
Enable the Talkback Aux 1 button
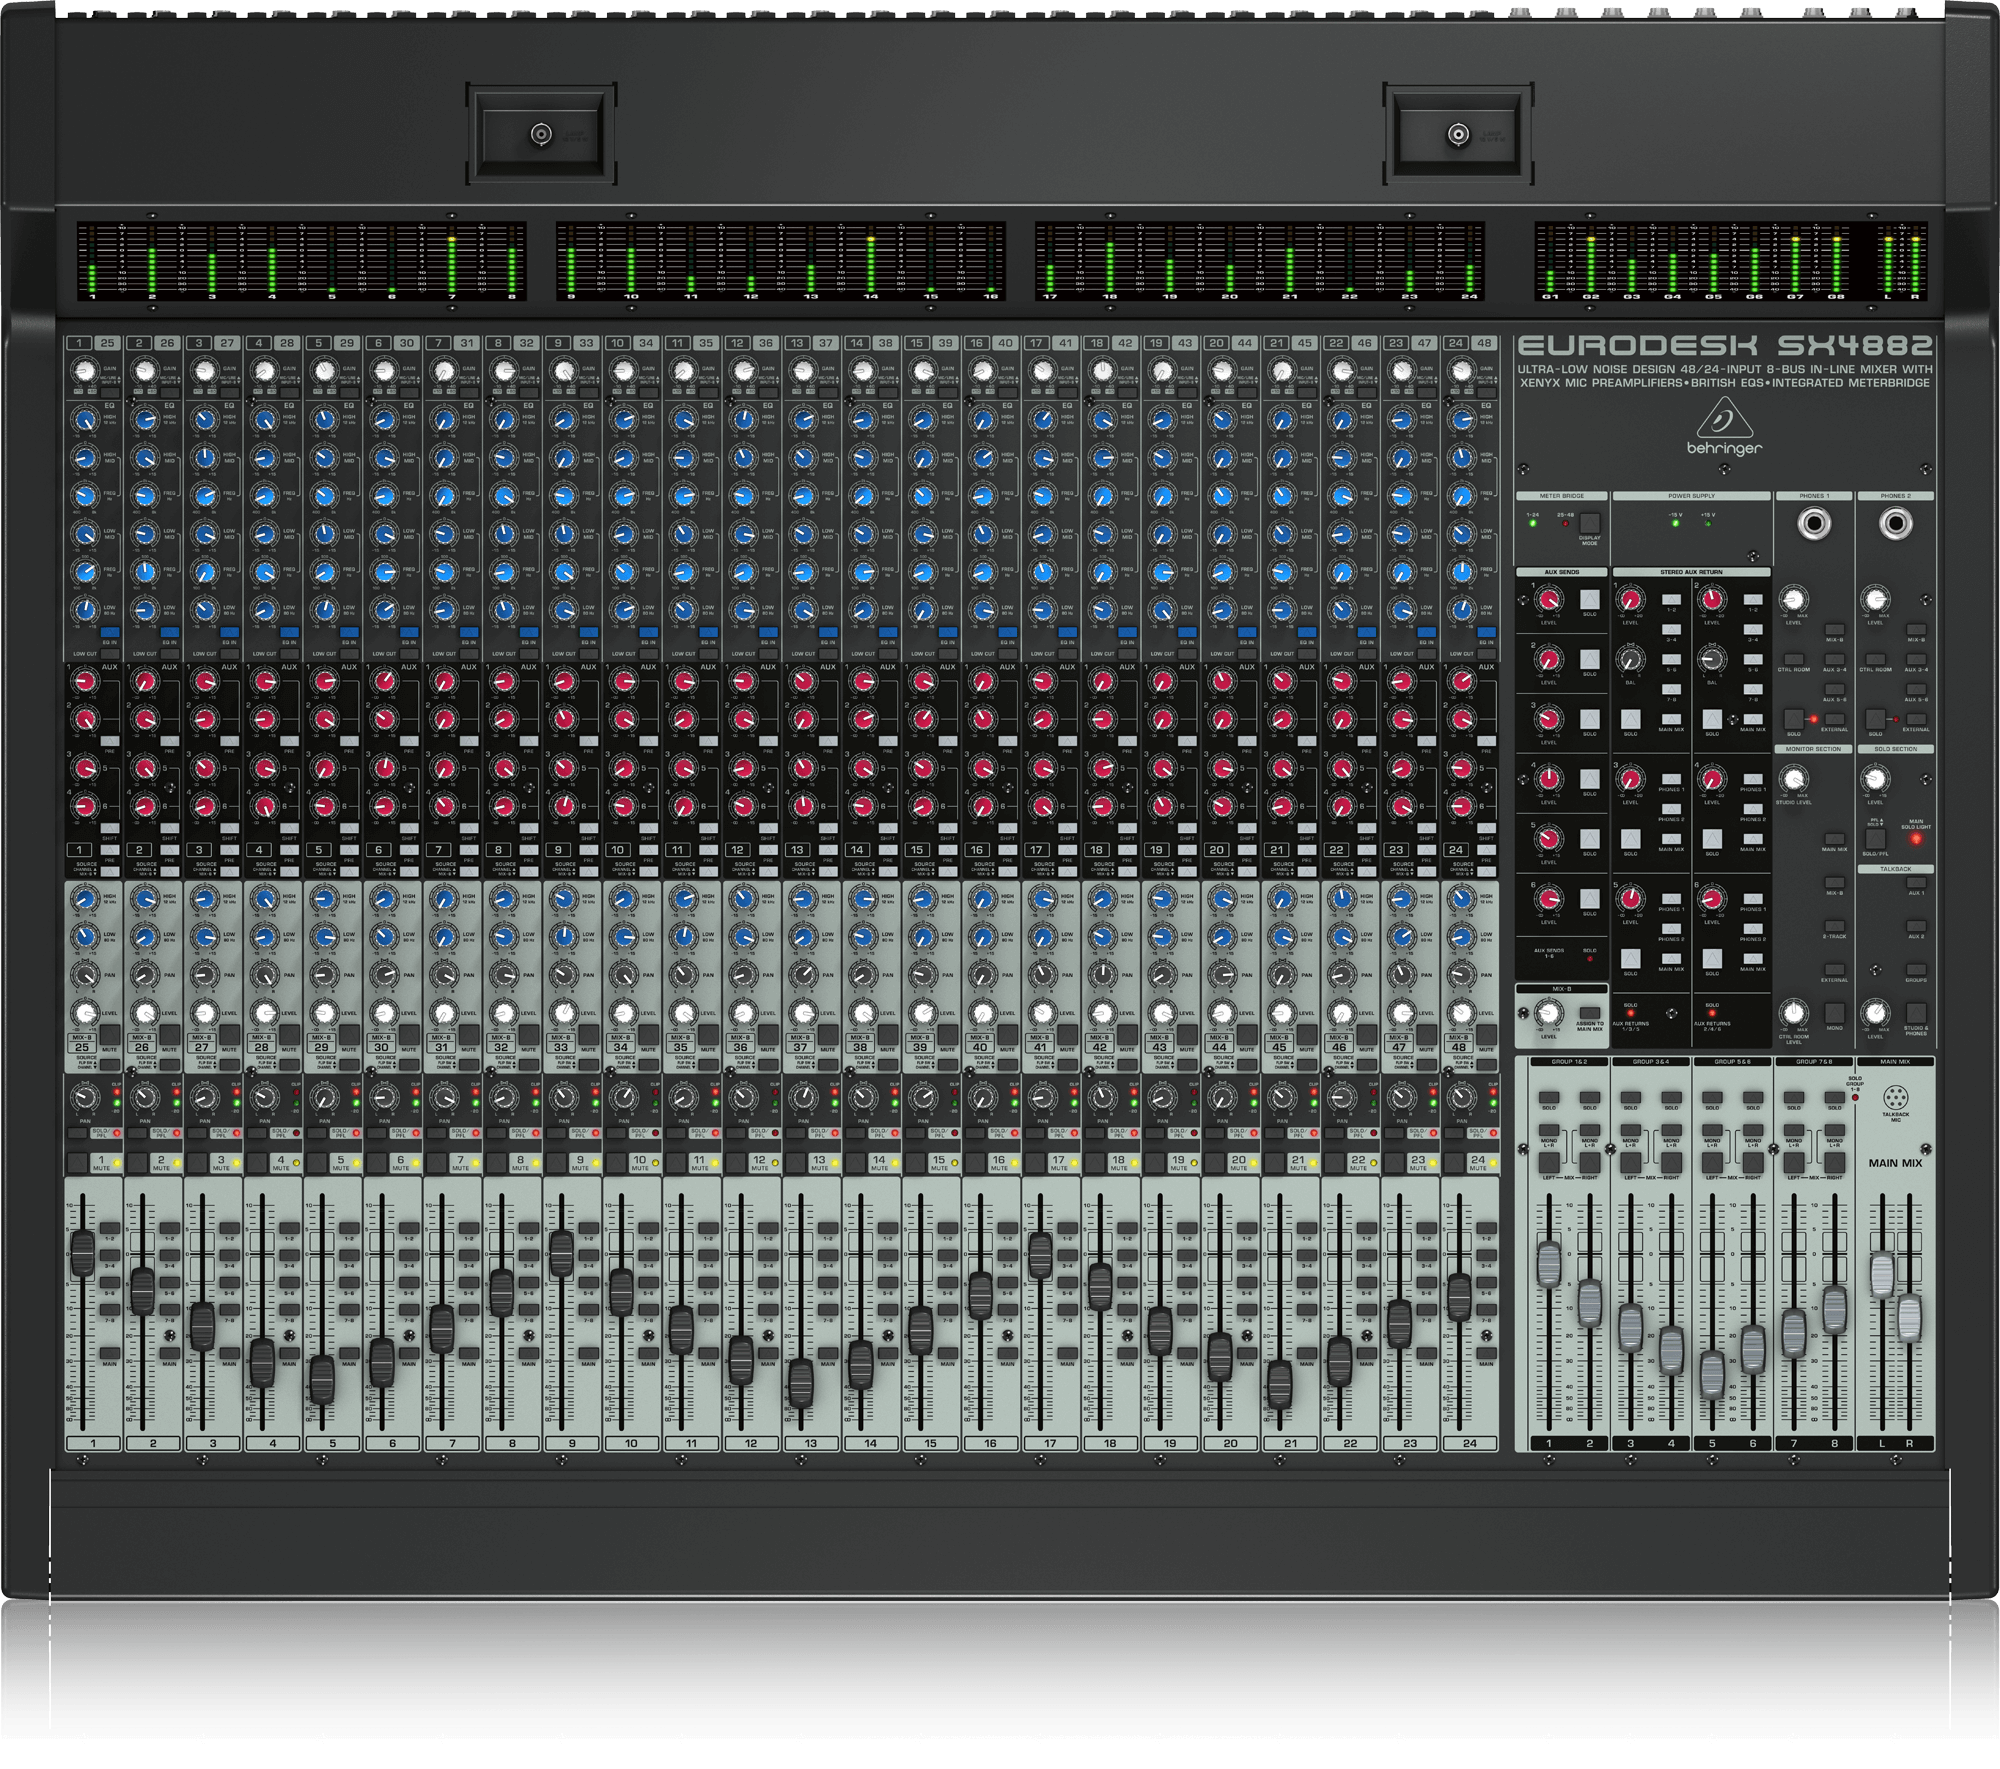tap(1916, 883)
